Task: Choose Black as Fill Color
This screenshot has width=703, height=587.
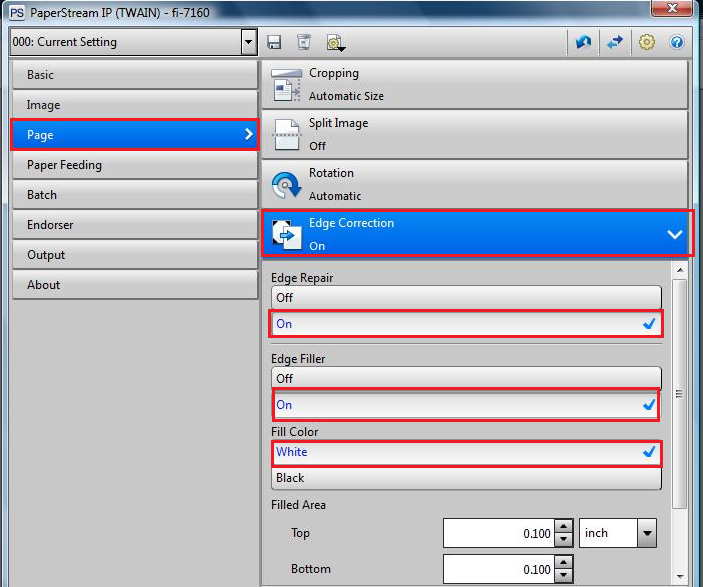Action: coord(466,478)
